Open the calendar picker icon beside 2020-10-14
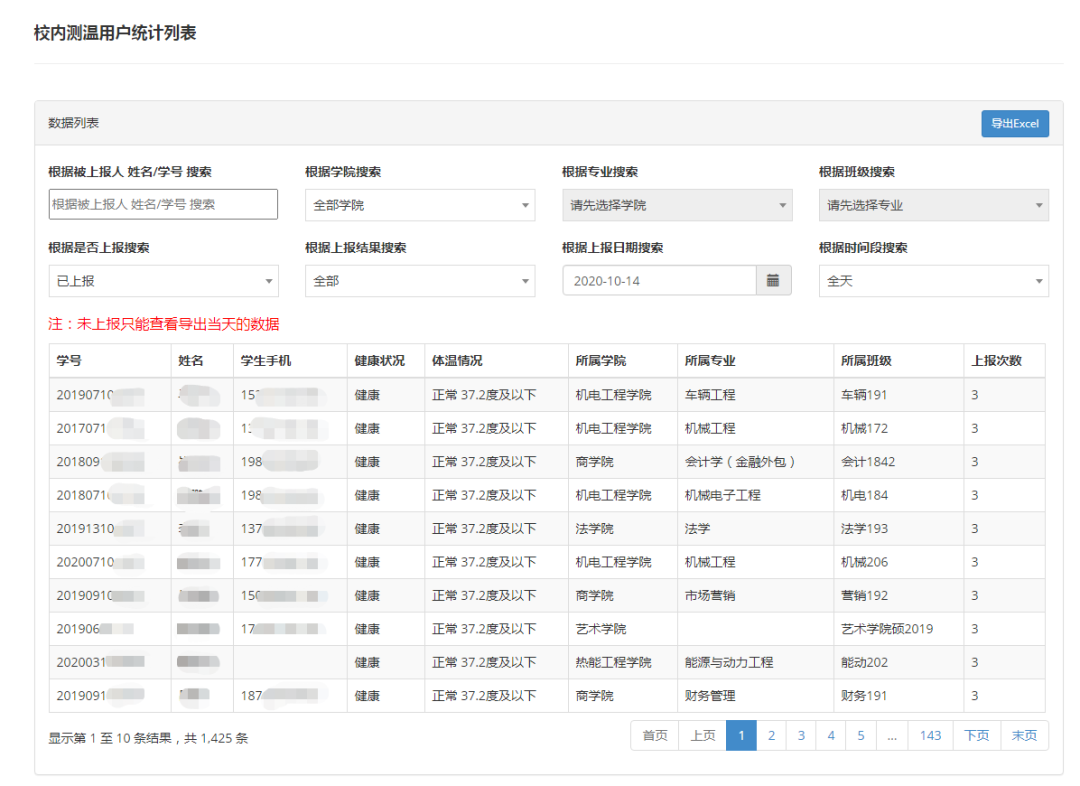Image resolution: width=1080 pixels, height=786 pixels. (773, 280)
